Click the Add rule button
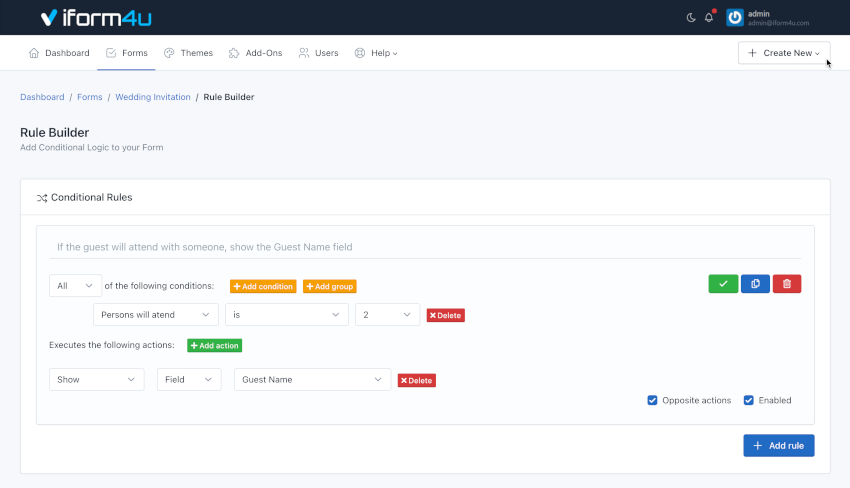The image size is (850, 488). point(778,445)
